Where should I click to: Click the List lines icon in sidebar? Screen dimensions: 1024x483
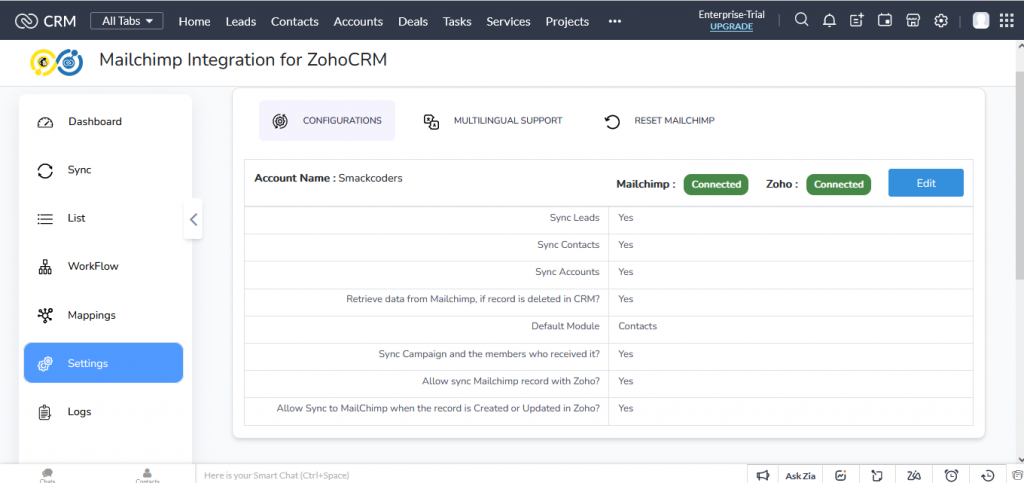(x=45, y=219)
